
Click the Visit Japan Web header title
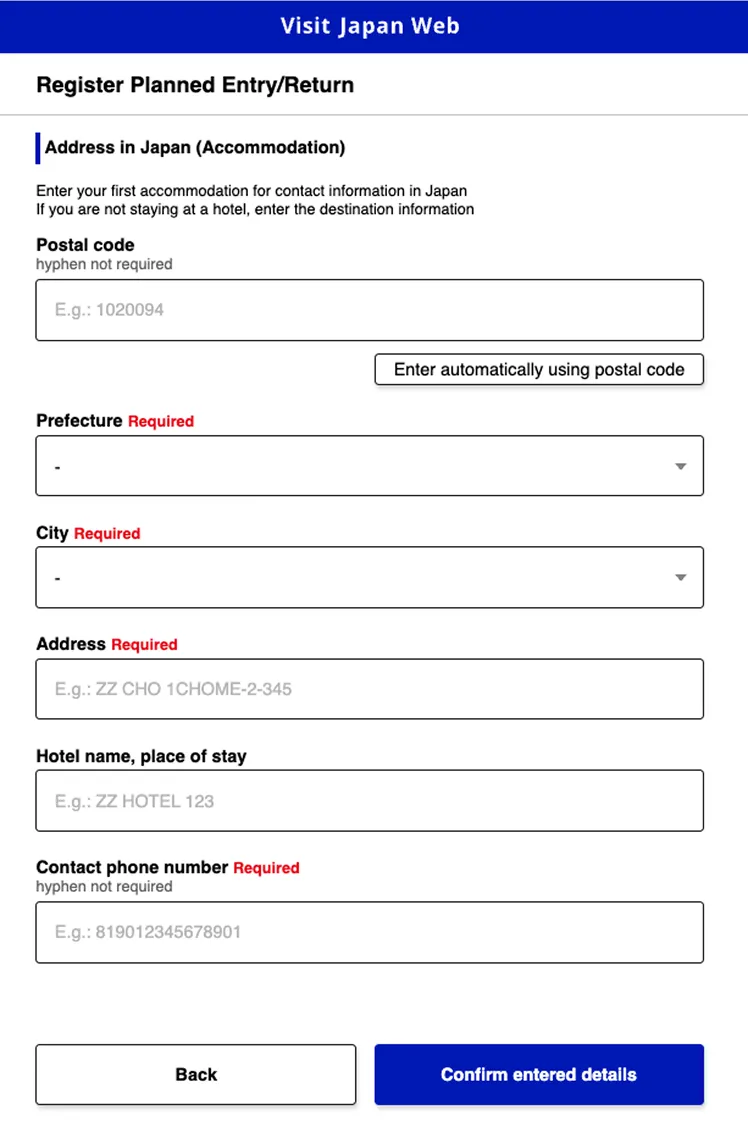point(371,26)
